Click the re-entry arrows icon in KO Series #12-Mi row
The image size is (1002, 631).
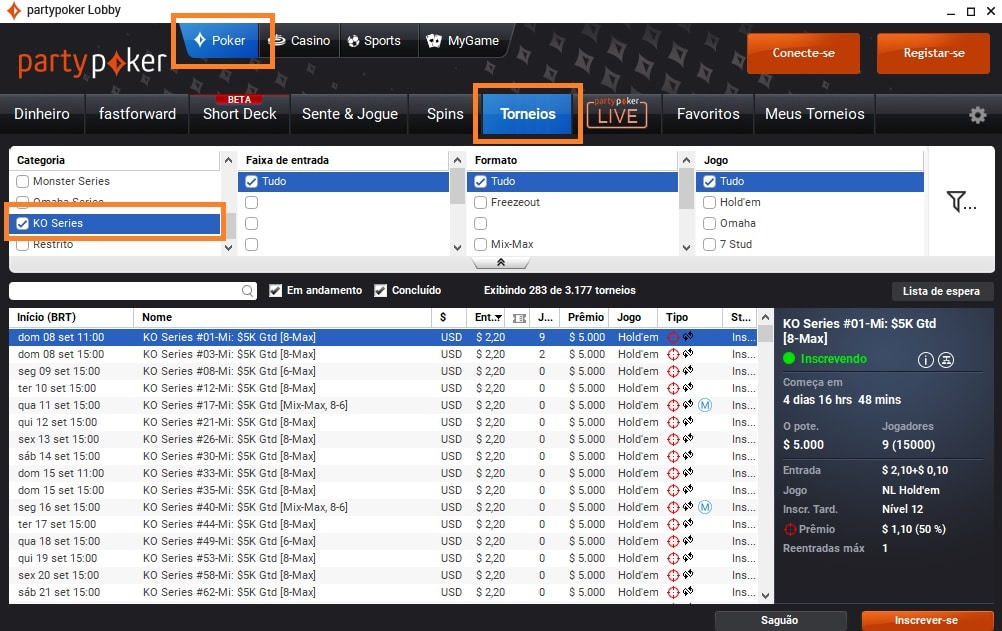(x=688, y=387)
